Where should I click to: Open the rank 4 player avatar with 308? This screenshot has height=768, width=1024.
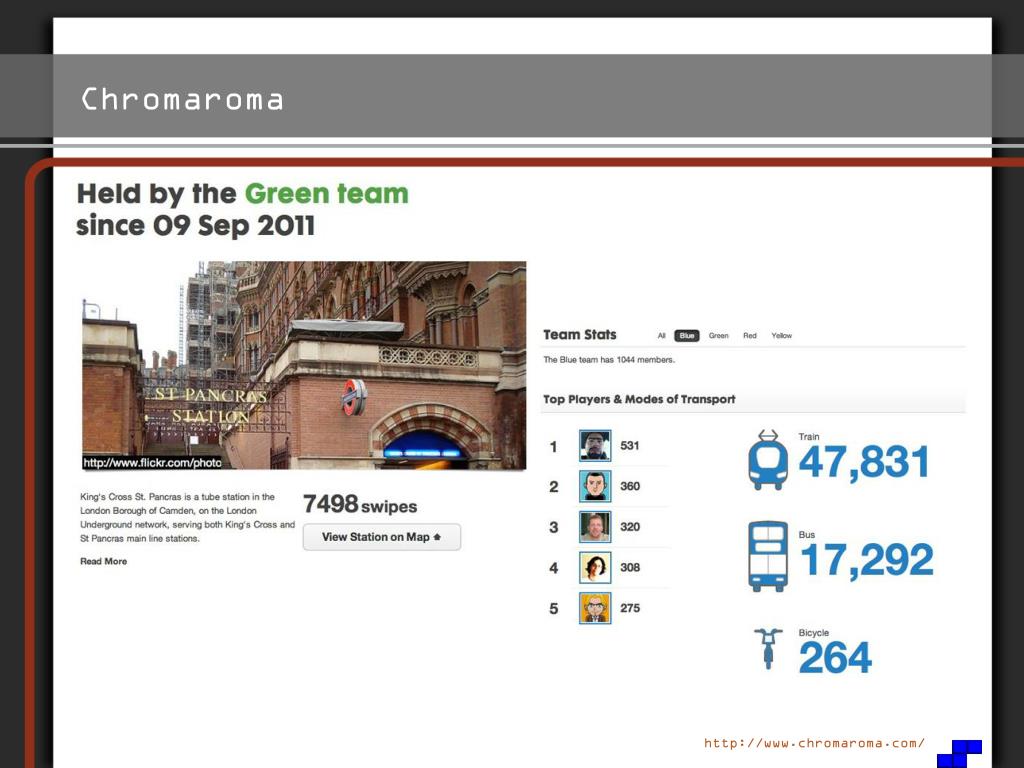point(595,568)
